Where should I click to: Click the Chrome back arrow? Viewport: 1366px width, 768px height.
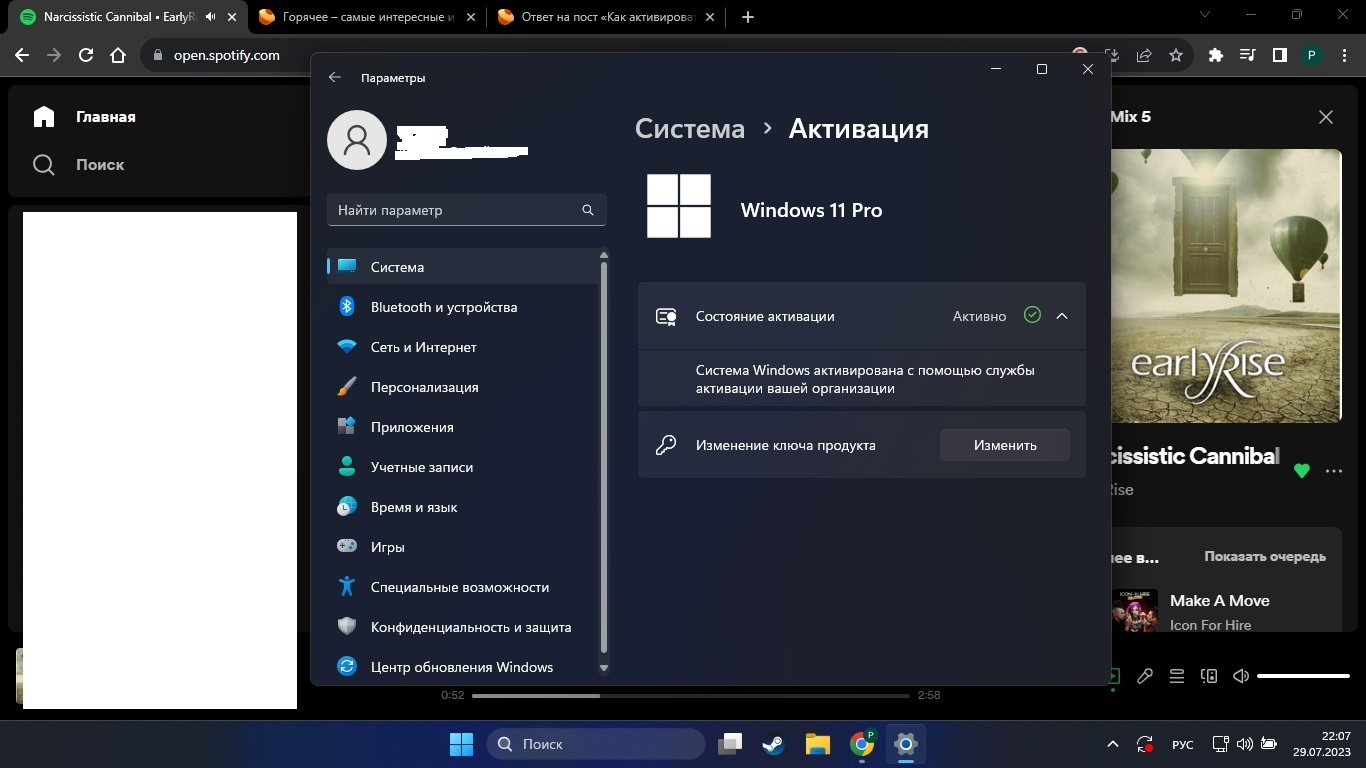point(22,56)
